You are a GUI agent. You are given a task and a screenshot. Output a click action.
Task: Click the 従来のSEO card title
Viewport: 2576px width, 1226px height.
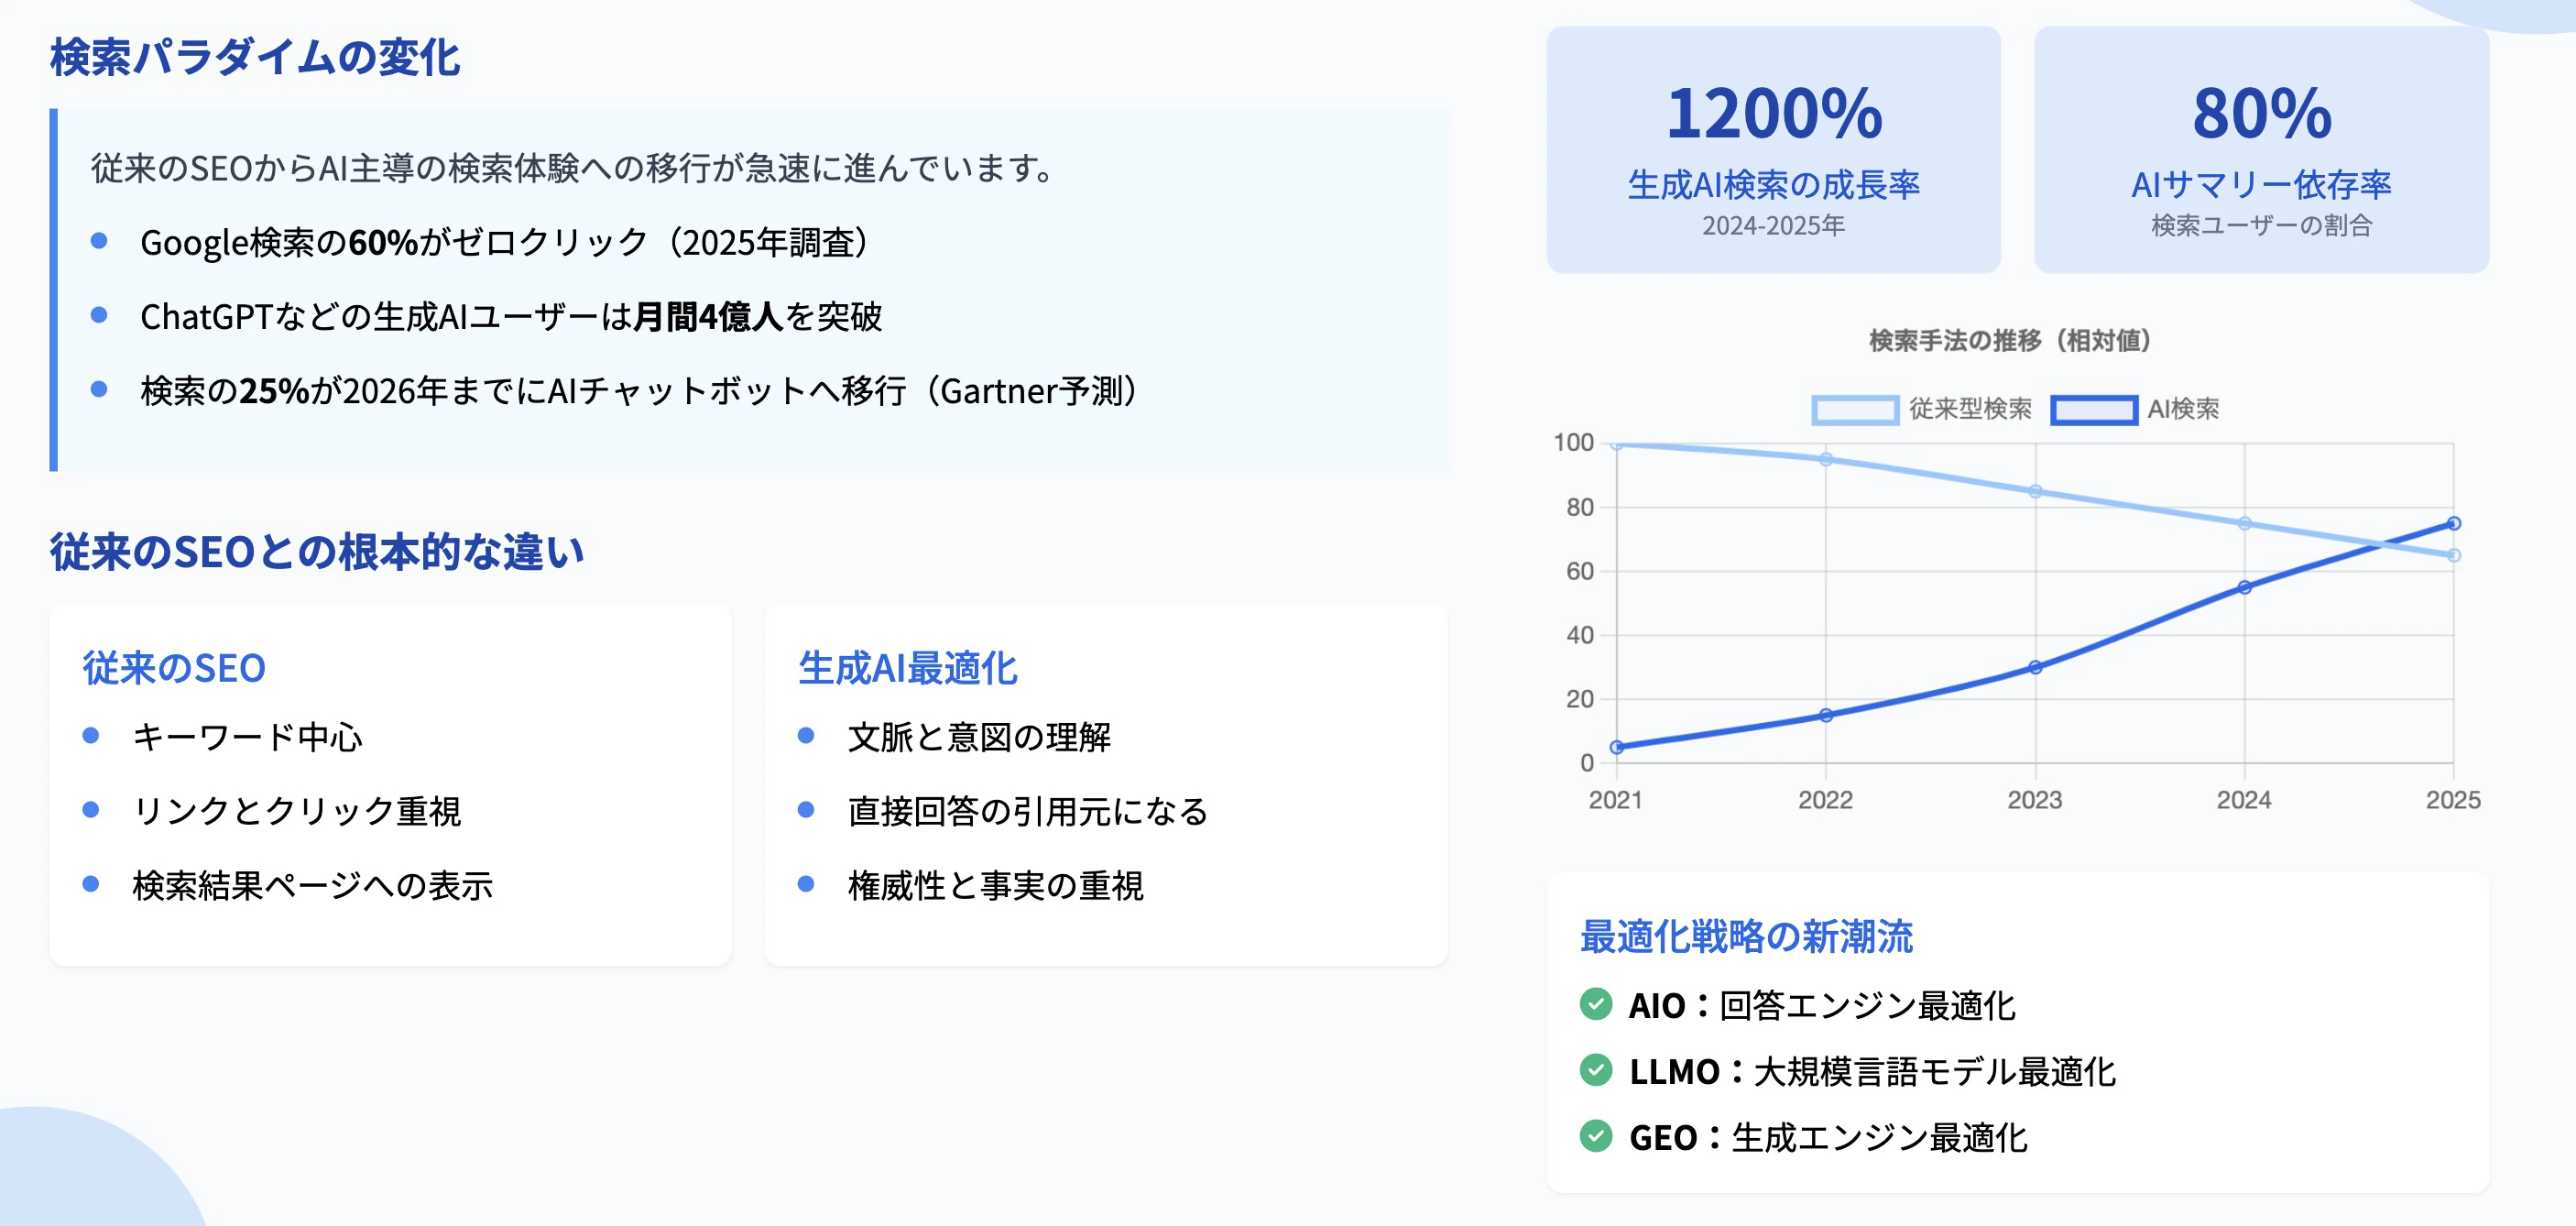pyautogui.click(x=174, y=668)
